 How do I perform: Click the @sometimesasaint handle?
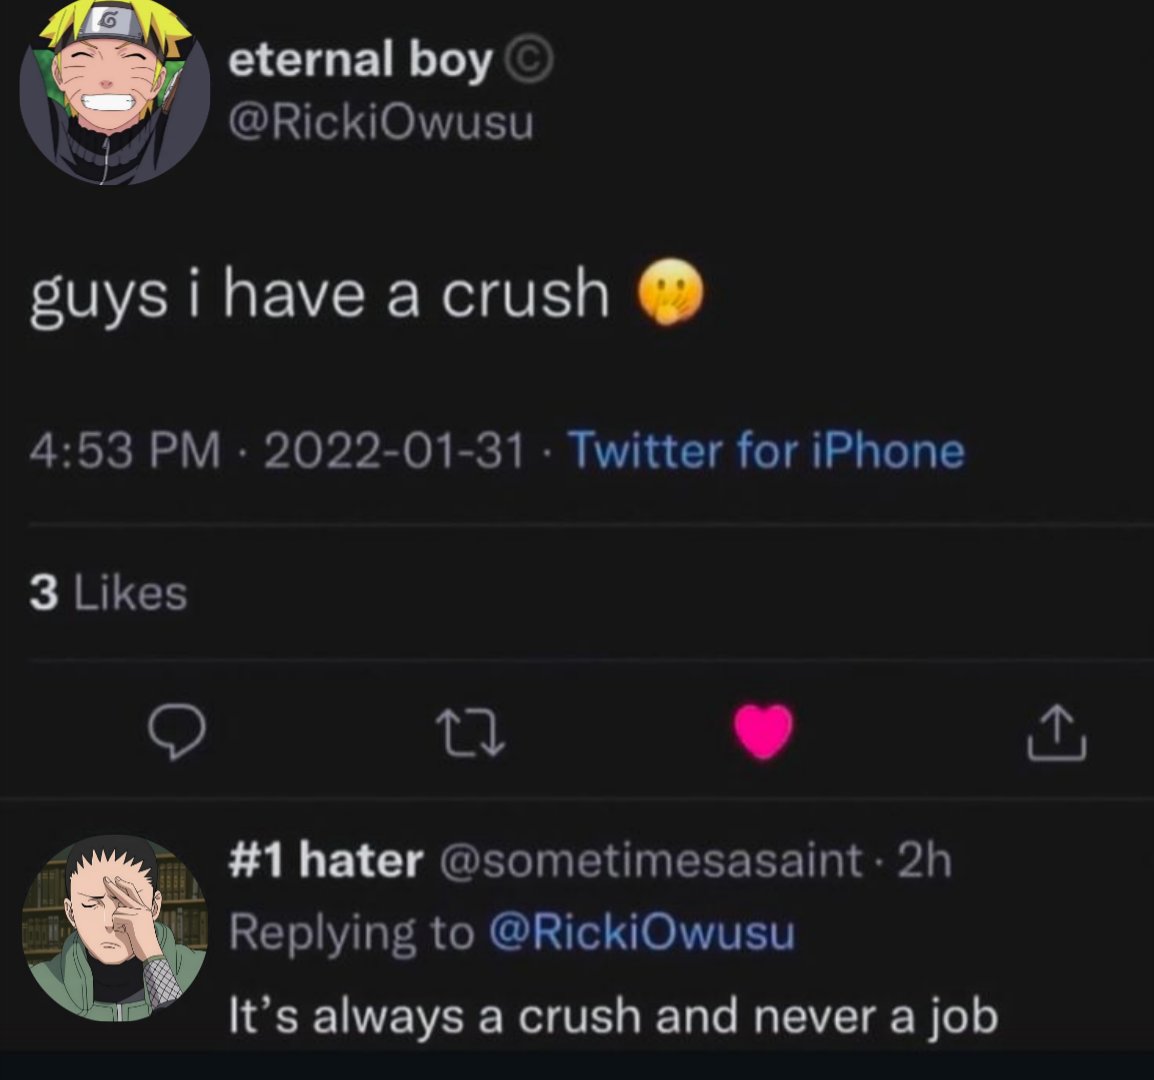coord(651,860)
